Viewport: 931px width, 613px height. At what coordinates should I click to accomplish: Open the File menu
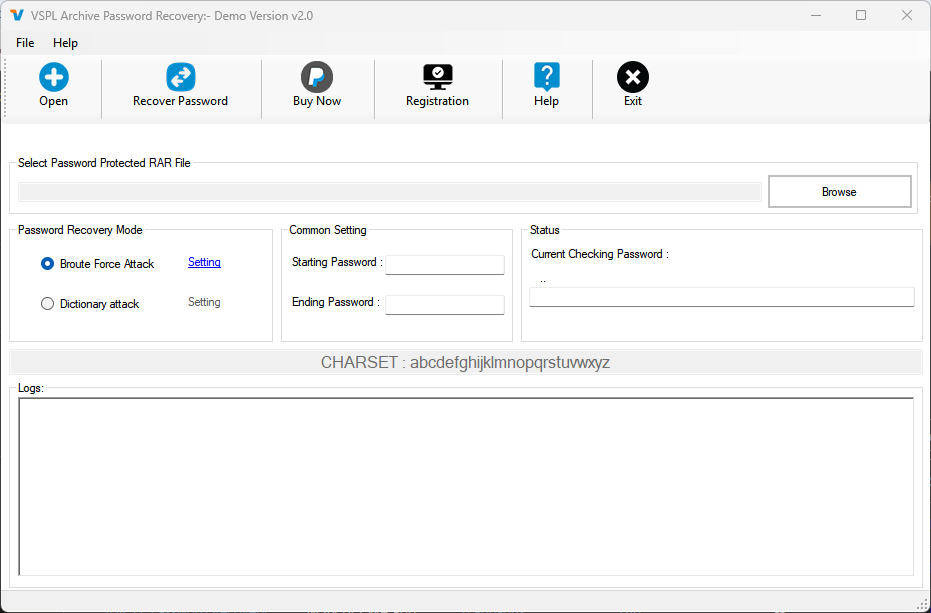pyautogui.click(x=24, y=43)
